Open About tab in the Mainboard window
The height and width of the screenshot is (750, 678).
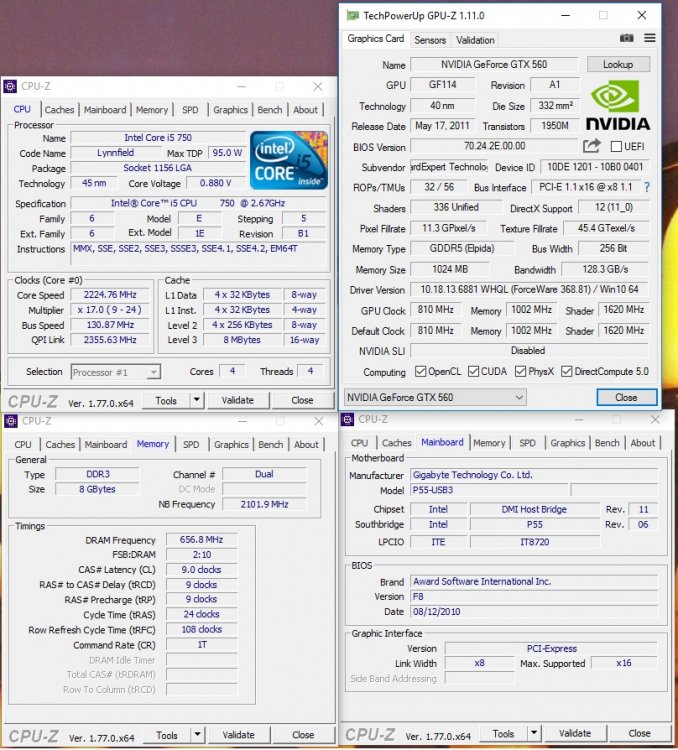click(x=643, y=443)
